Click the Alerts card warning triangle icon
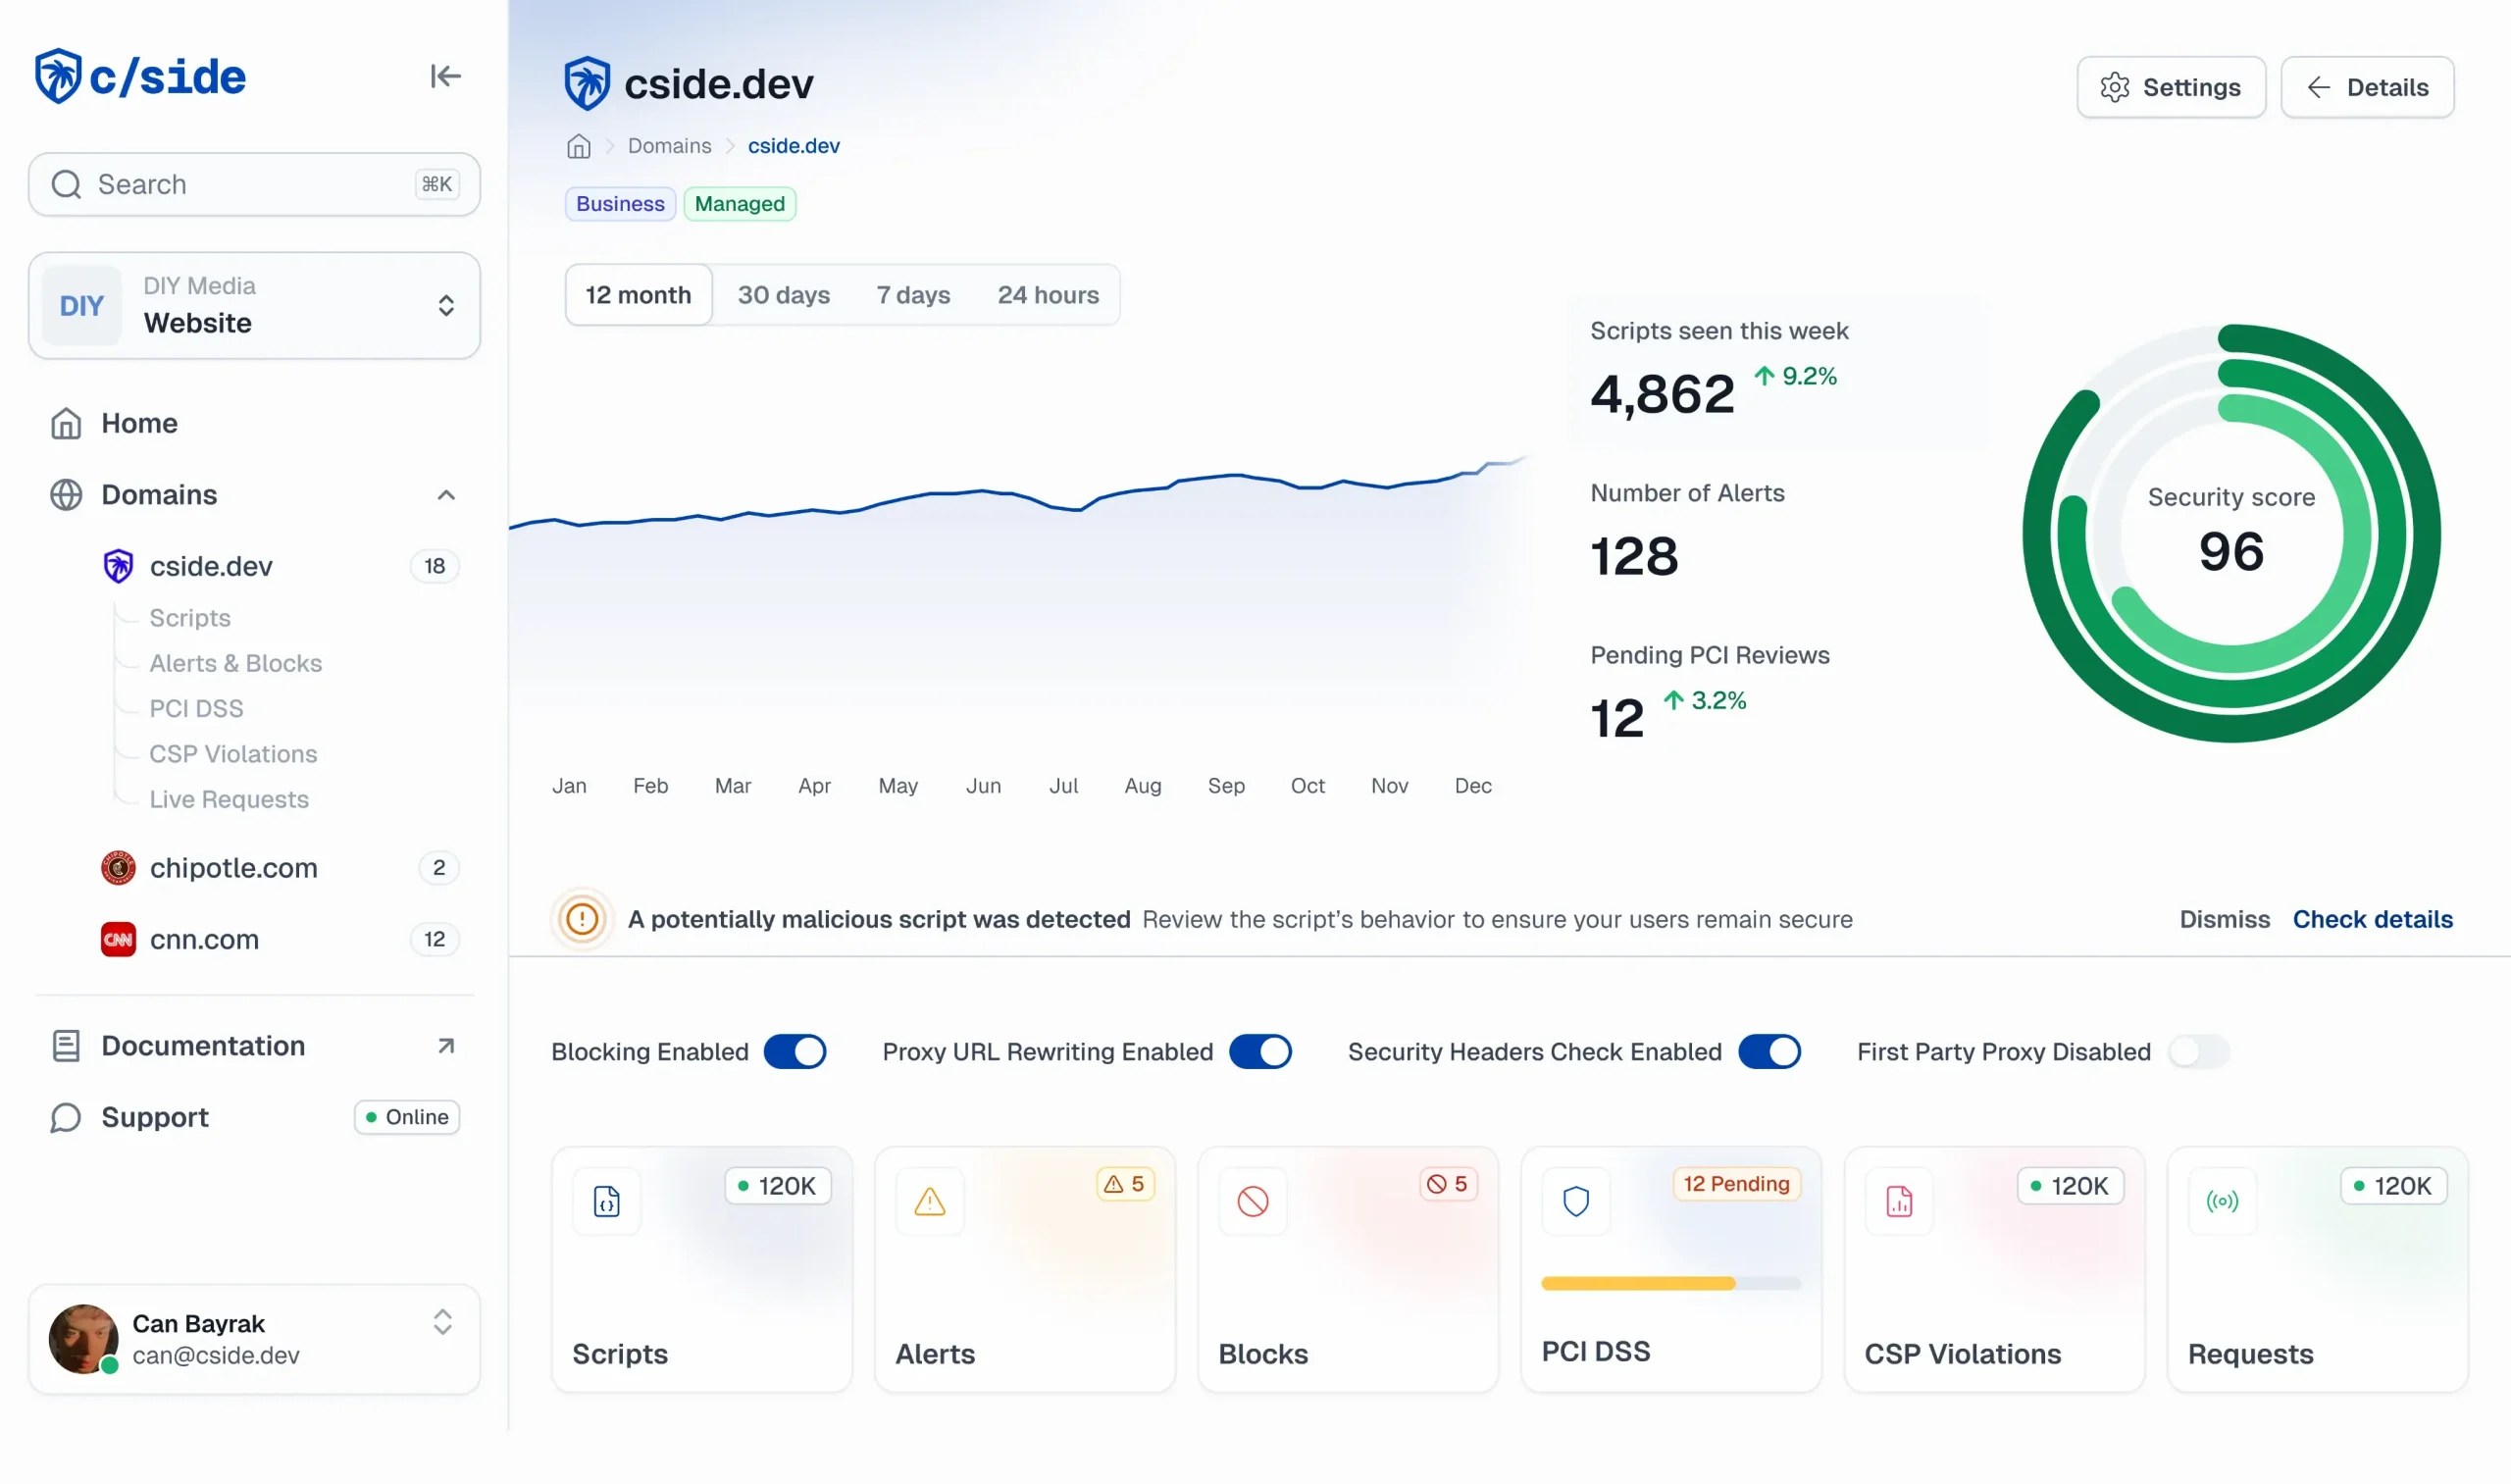 tap(929, 1200)
